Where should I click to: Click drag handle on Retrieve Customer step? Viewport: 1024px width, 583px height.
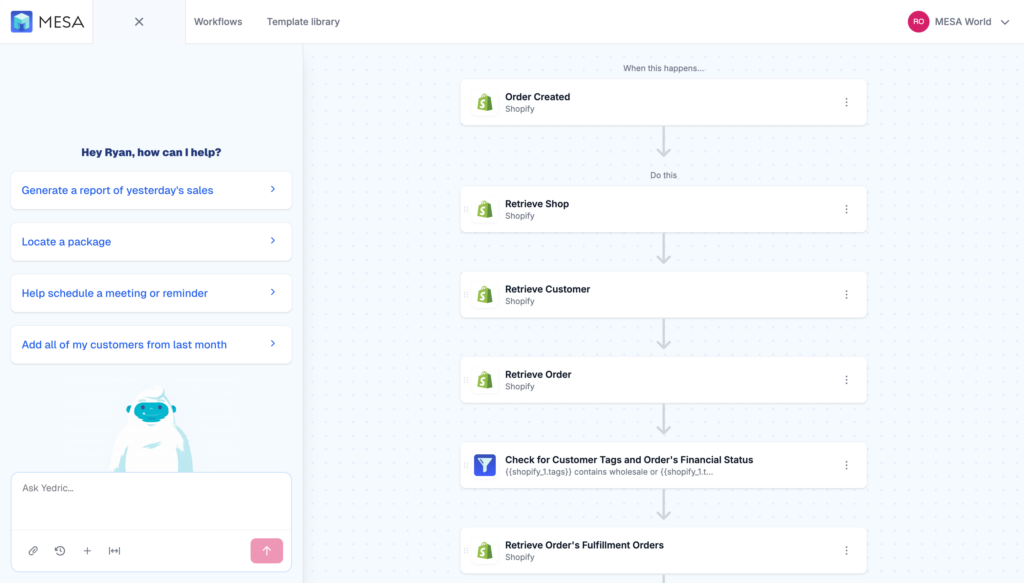click(x=466, y=295)
